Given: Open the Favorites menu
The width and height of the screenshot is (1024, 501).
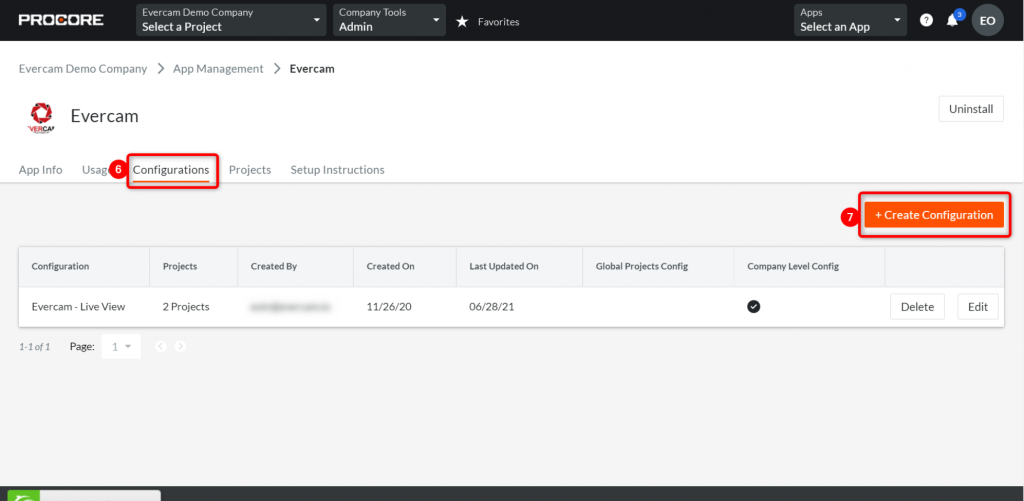Looking at the screenshot, I should [x=498, y=22].
